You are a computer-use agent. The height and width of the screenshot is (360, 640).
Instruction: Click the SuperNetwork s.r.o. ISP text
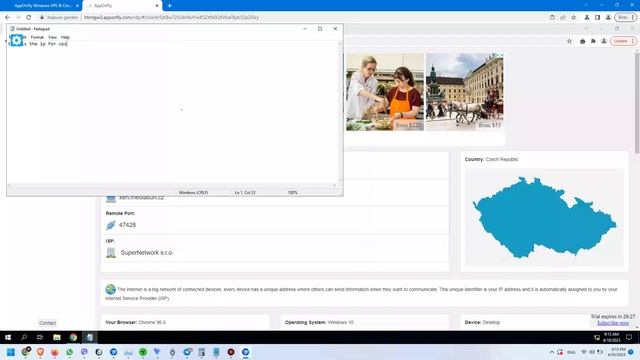click(147, 253)
